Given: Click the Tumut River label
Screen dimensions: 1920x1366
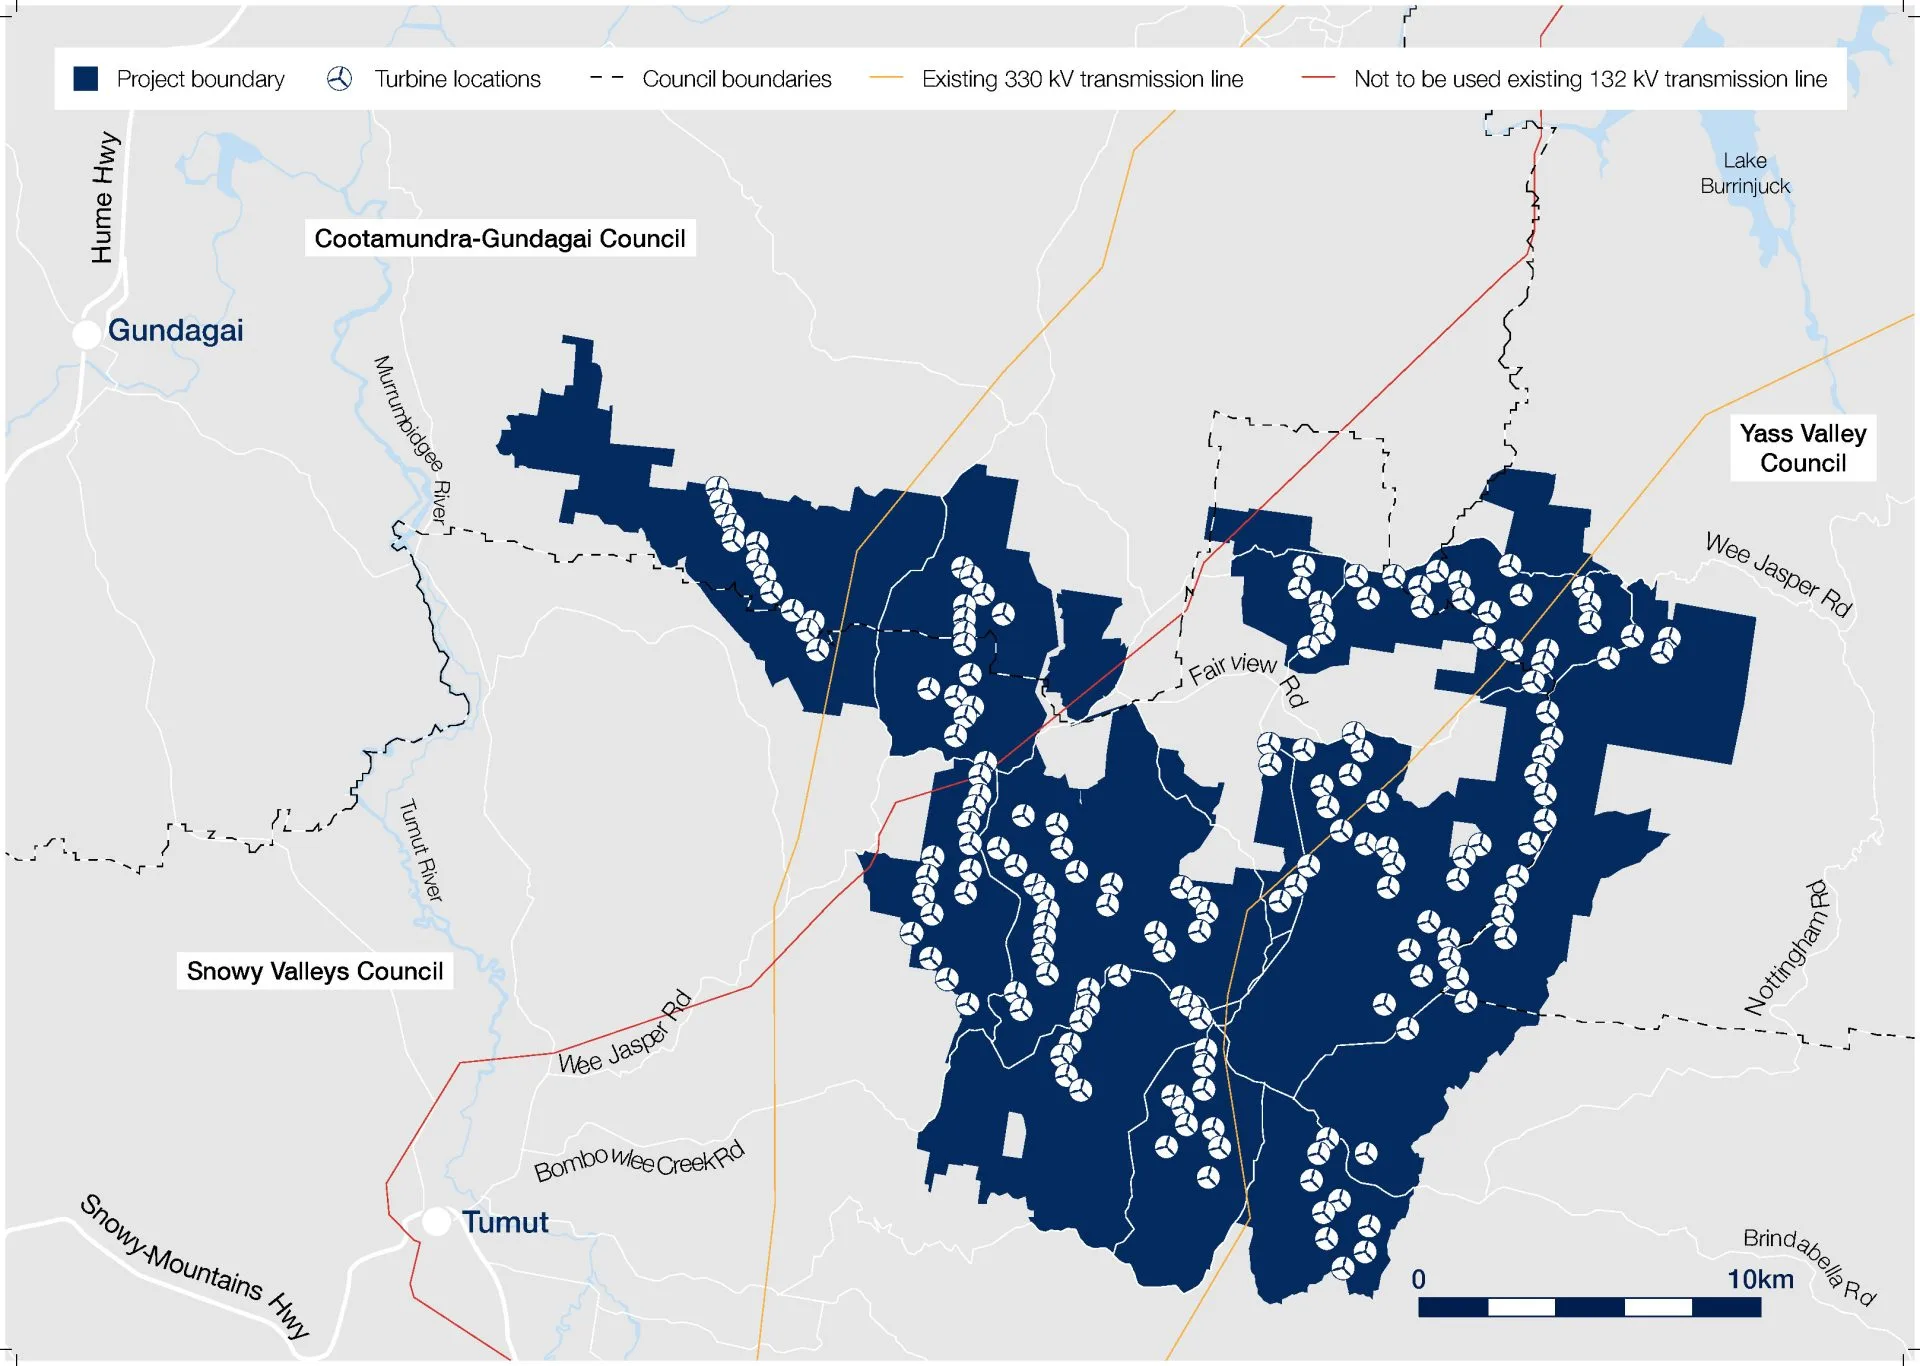Looking at the screenshot, I should (x=421, y=850).
